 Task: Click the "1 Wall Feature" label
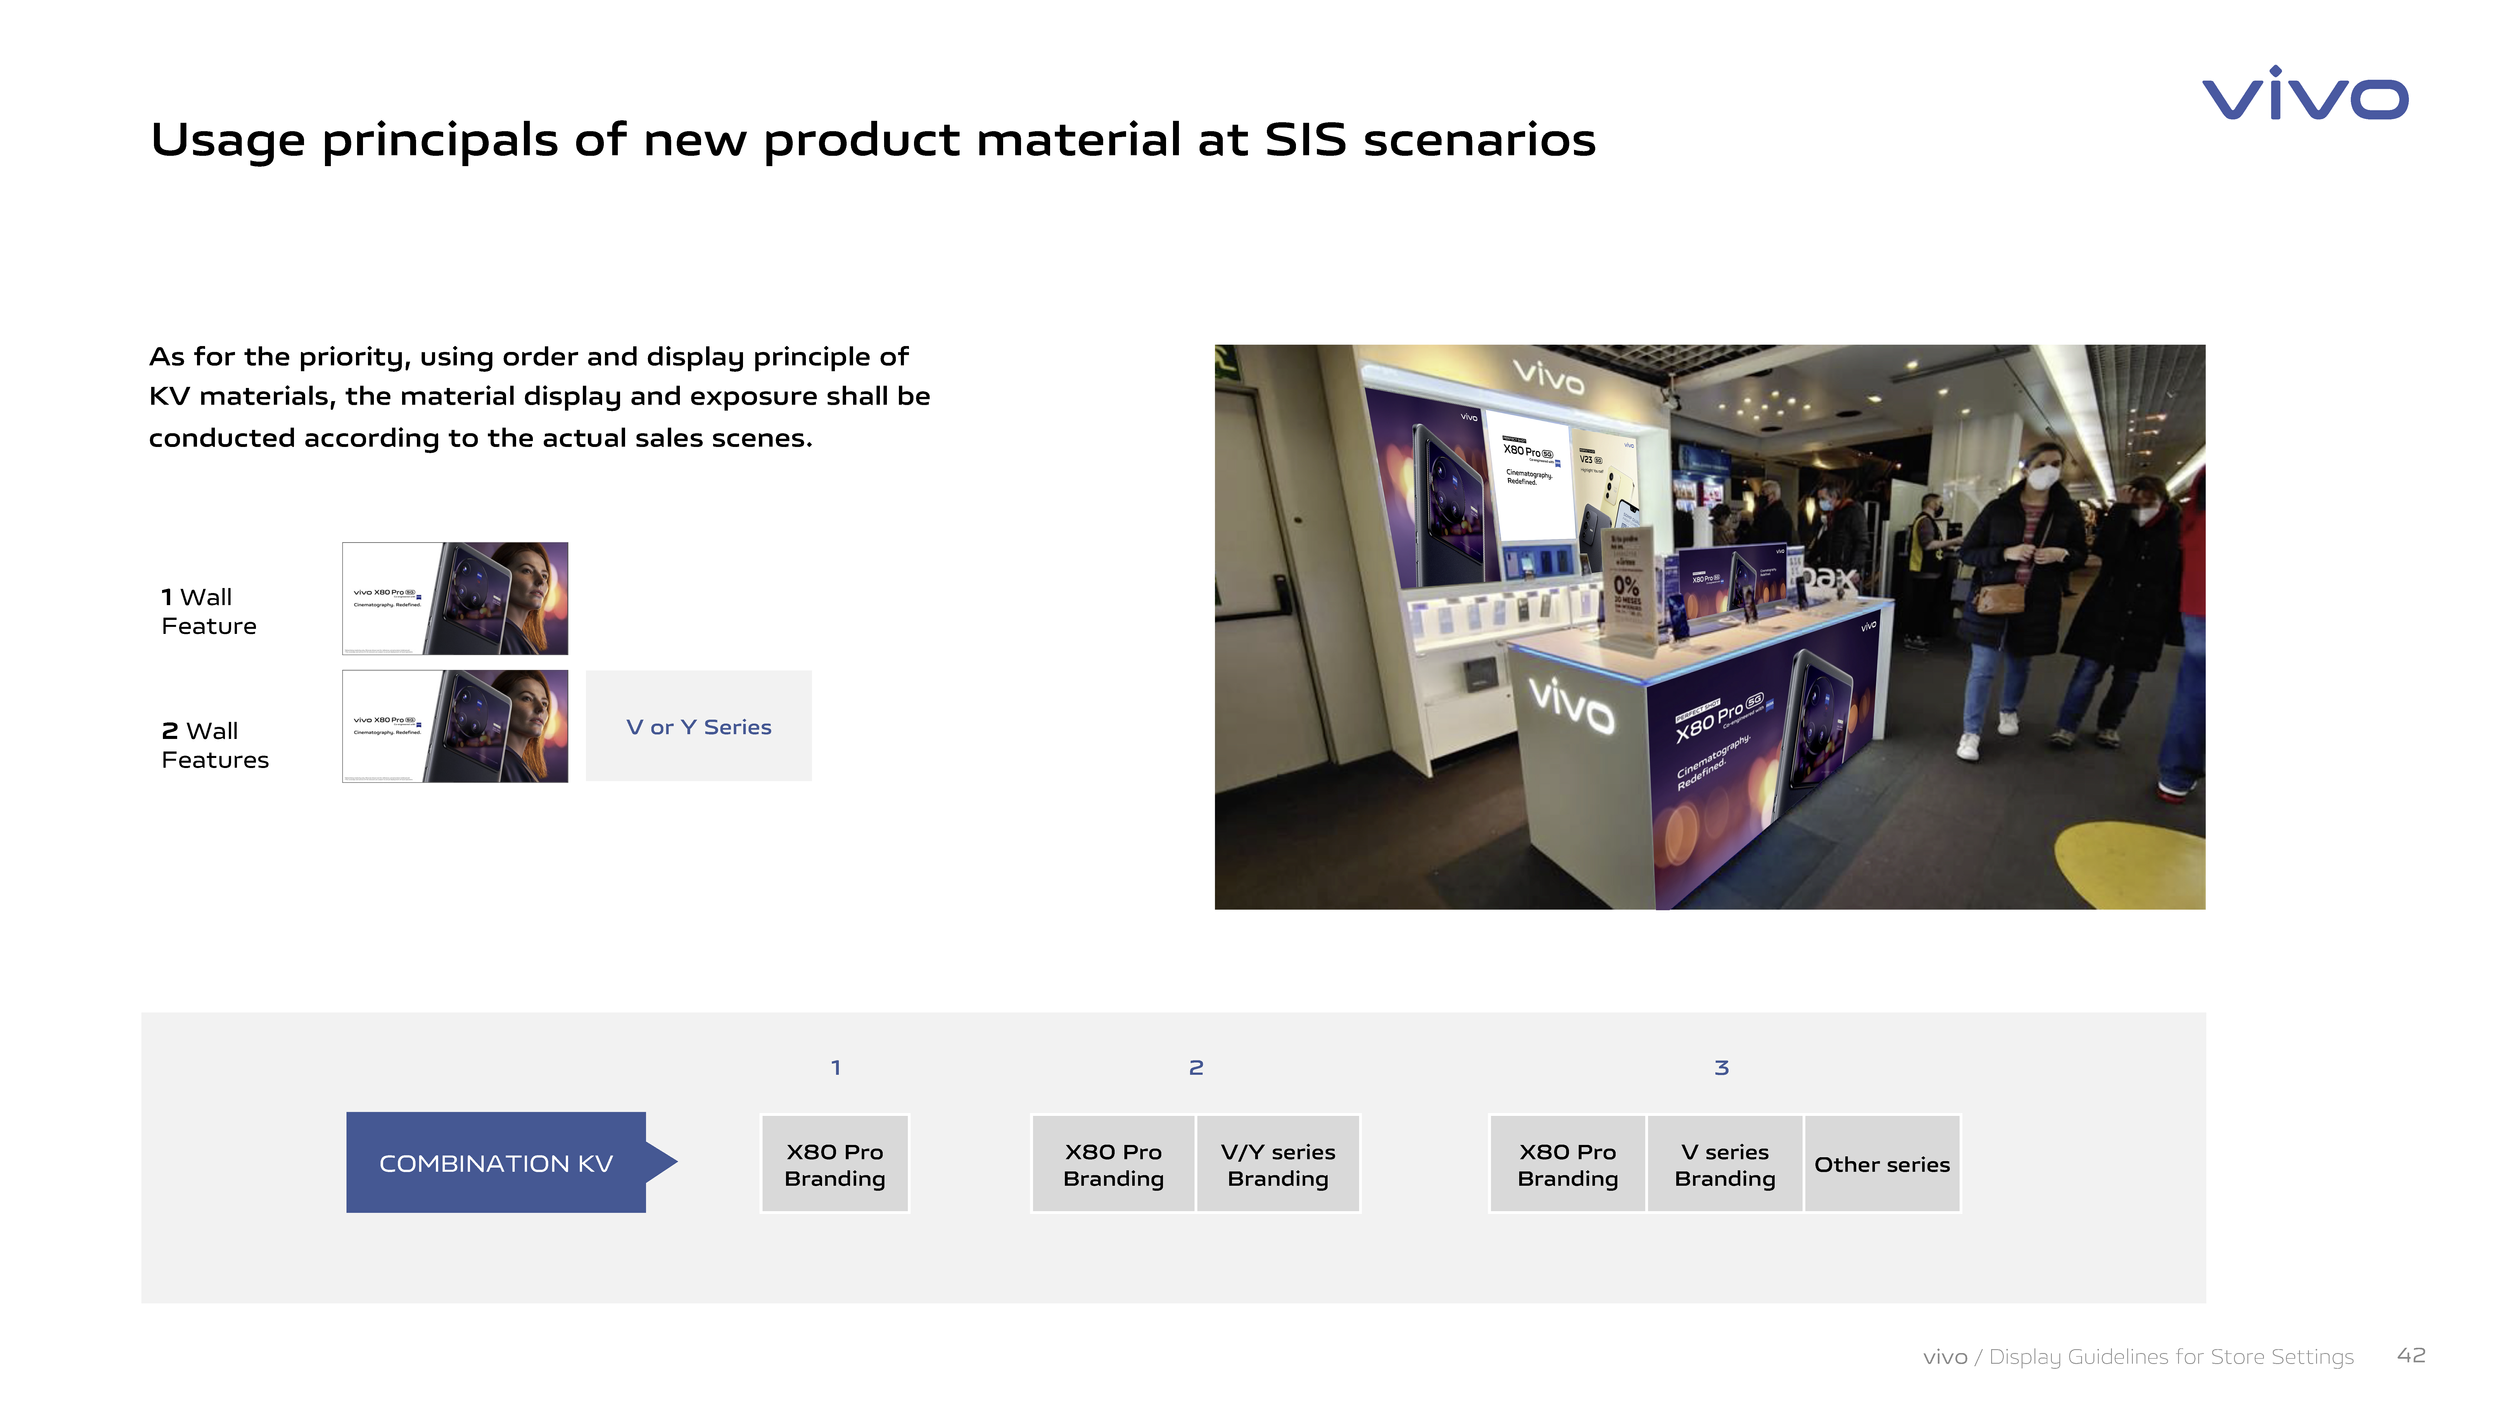(209, 611)
